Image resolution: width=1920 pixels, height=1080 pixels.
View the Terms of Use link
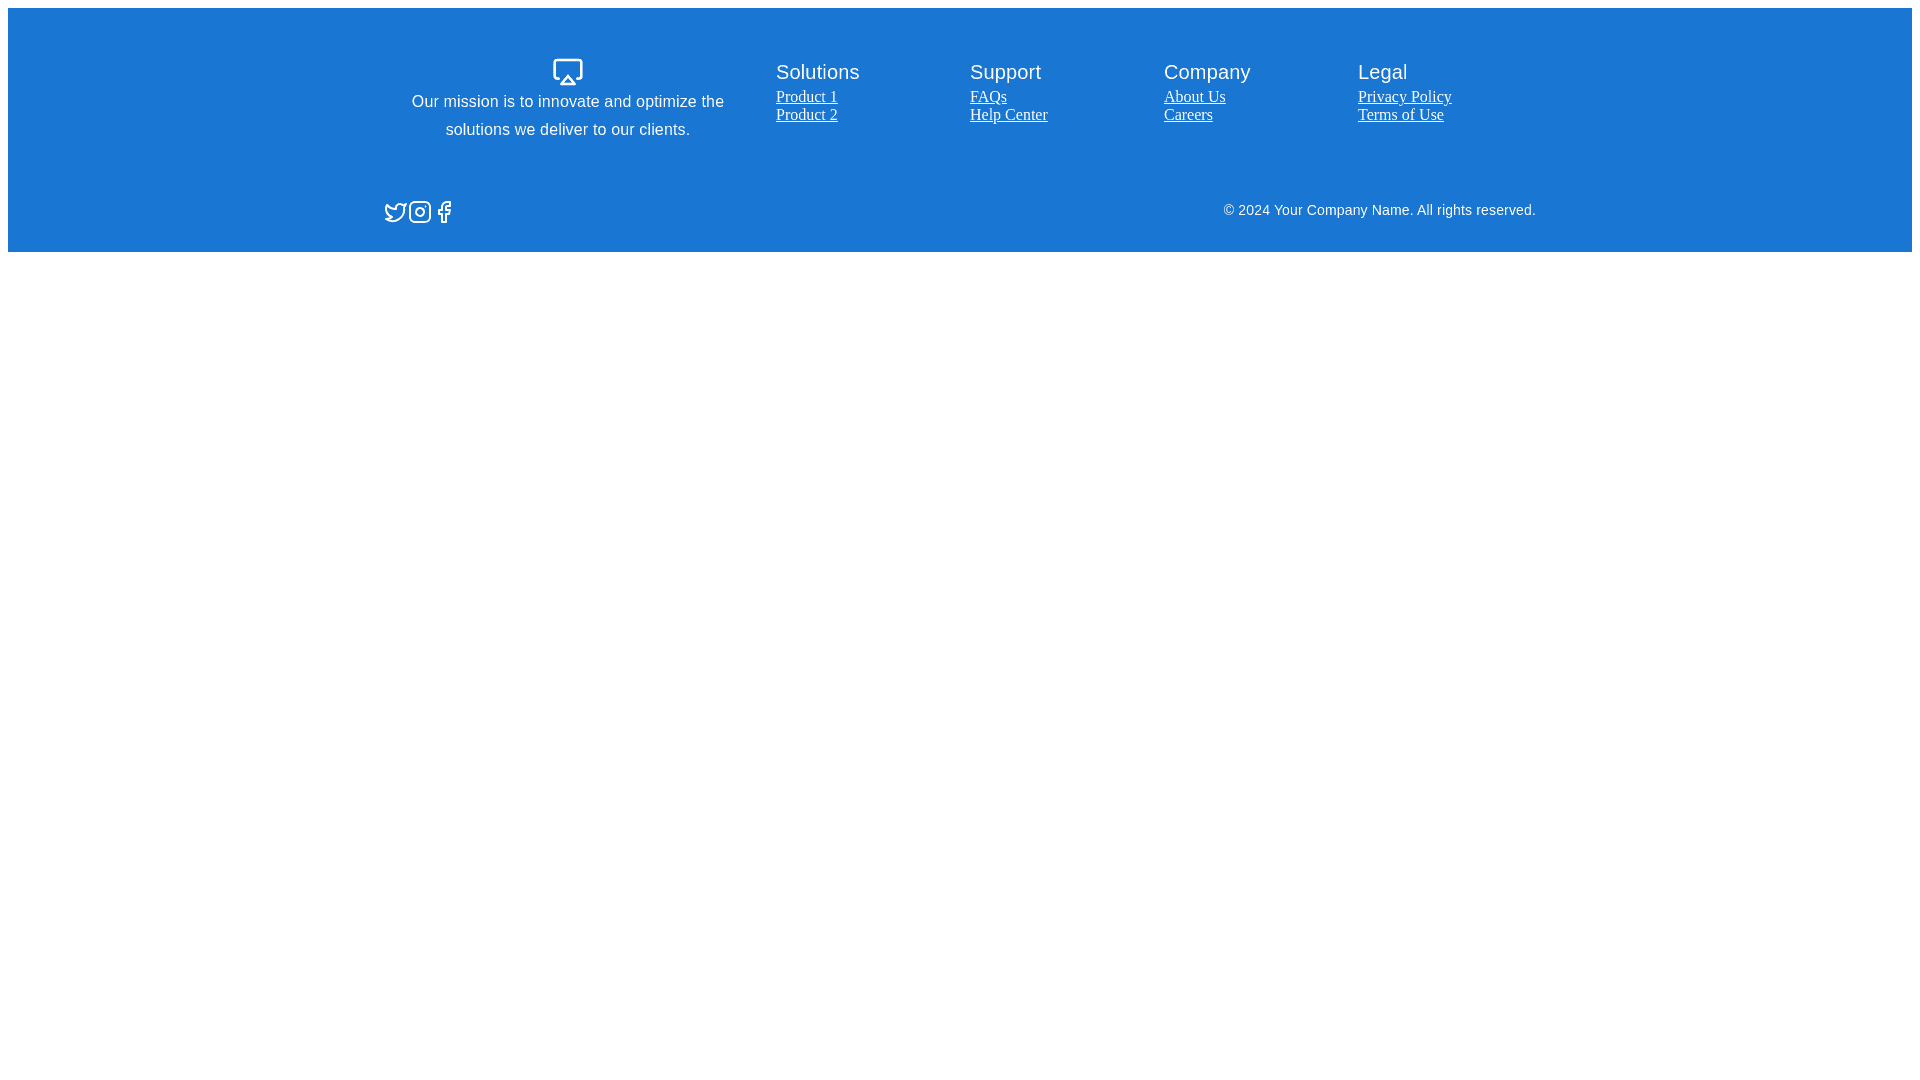[x=1400, y=115]
